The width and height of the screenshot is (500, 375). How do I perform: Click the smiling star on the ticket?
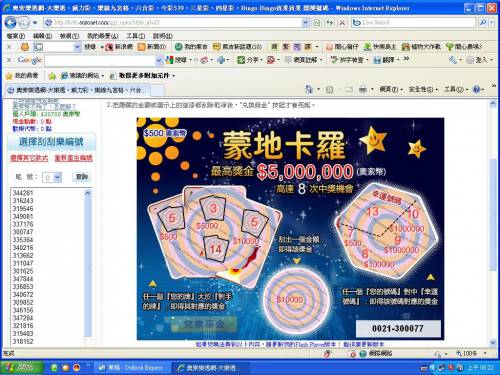373,139
